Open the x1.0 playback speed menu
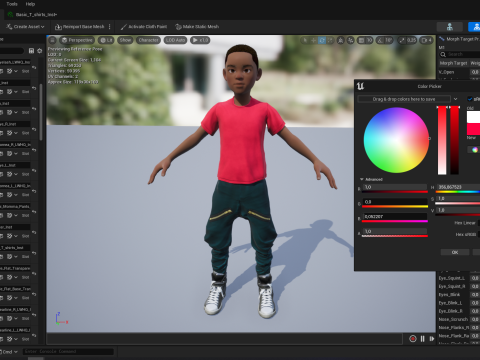The image size is (480, 360). coord(200,40)
